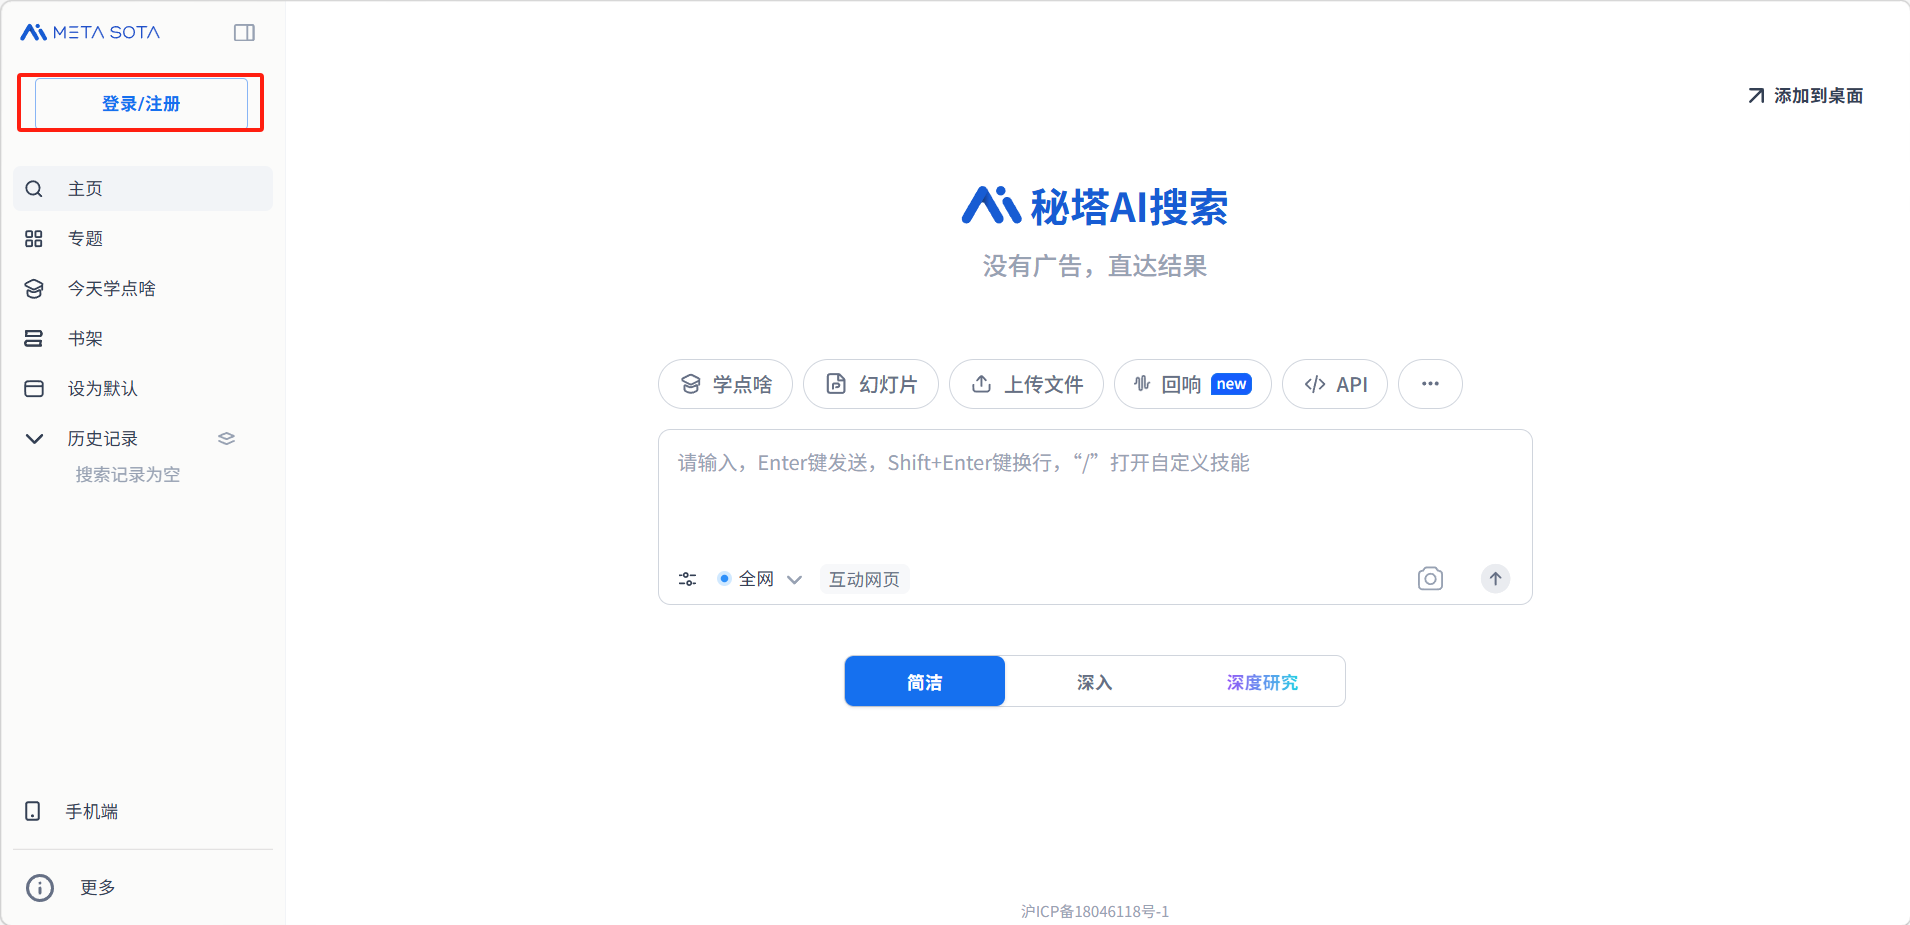The width and height of the screenshot is (1910, 925).
Task: Collapse the sidebar with the panel icon
Action: click(x=244, y=33)
